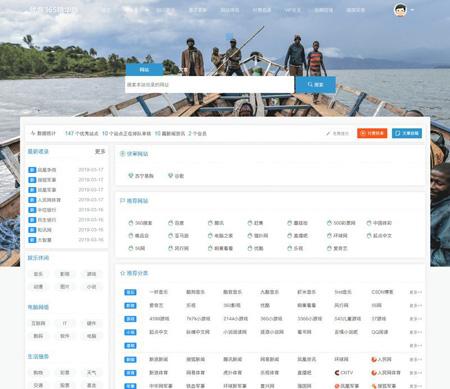The height and width of the screenshot is (389, 450).
Task: Open 腾讯新闻 link
Action: click(x=232, y=359)
